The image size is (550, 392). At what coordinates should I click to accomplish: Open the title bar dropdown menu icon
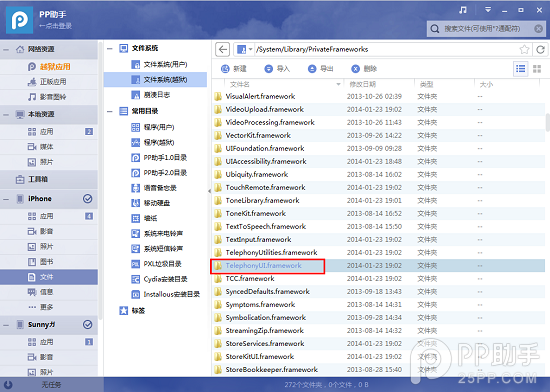(x=488, y=10)
